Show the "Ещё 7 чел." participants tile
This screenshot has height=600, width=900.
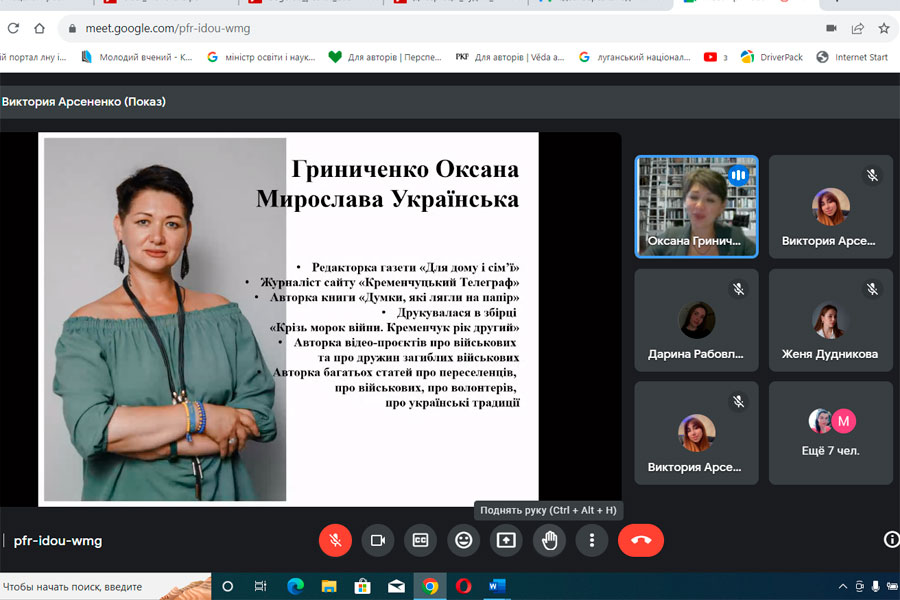(830, 432)
